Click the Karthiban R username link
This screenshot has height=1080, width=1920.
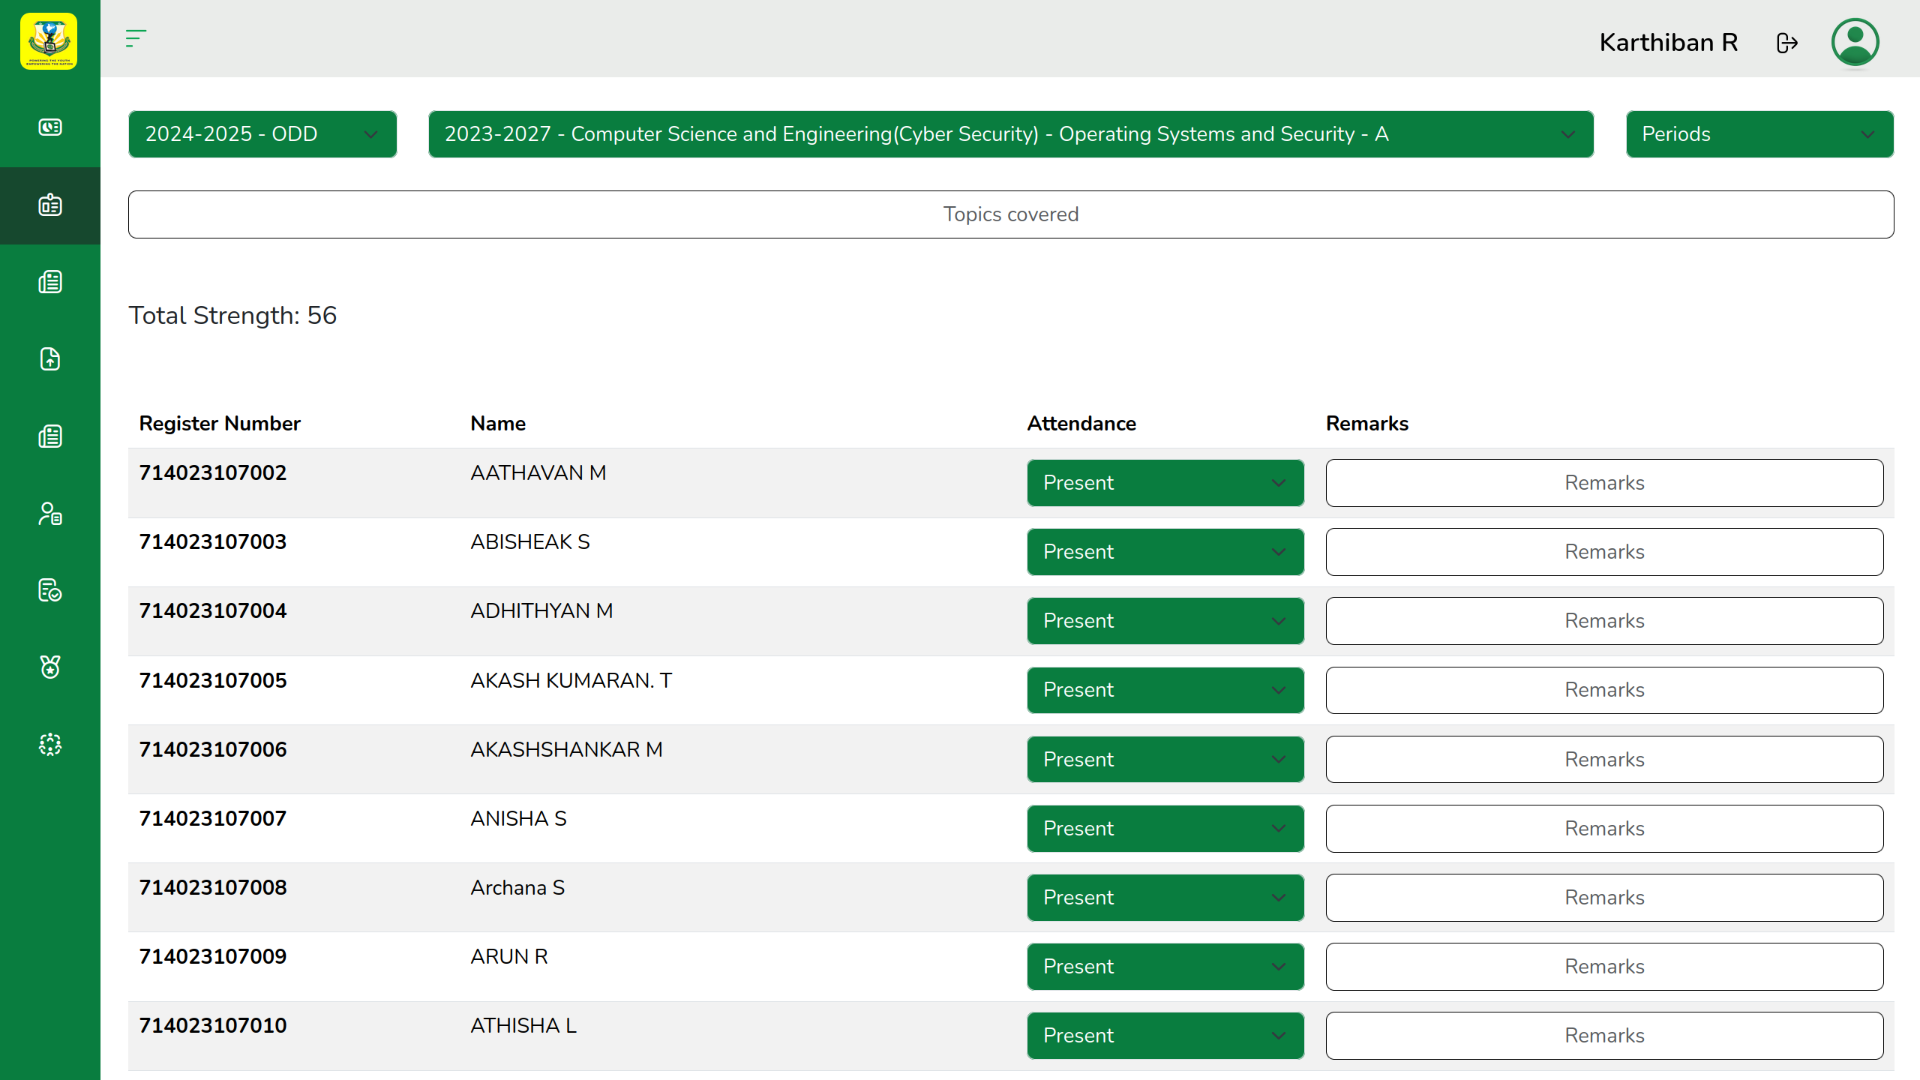(1668, 43)
